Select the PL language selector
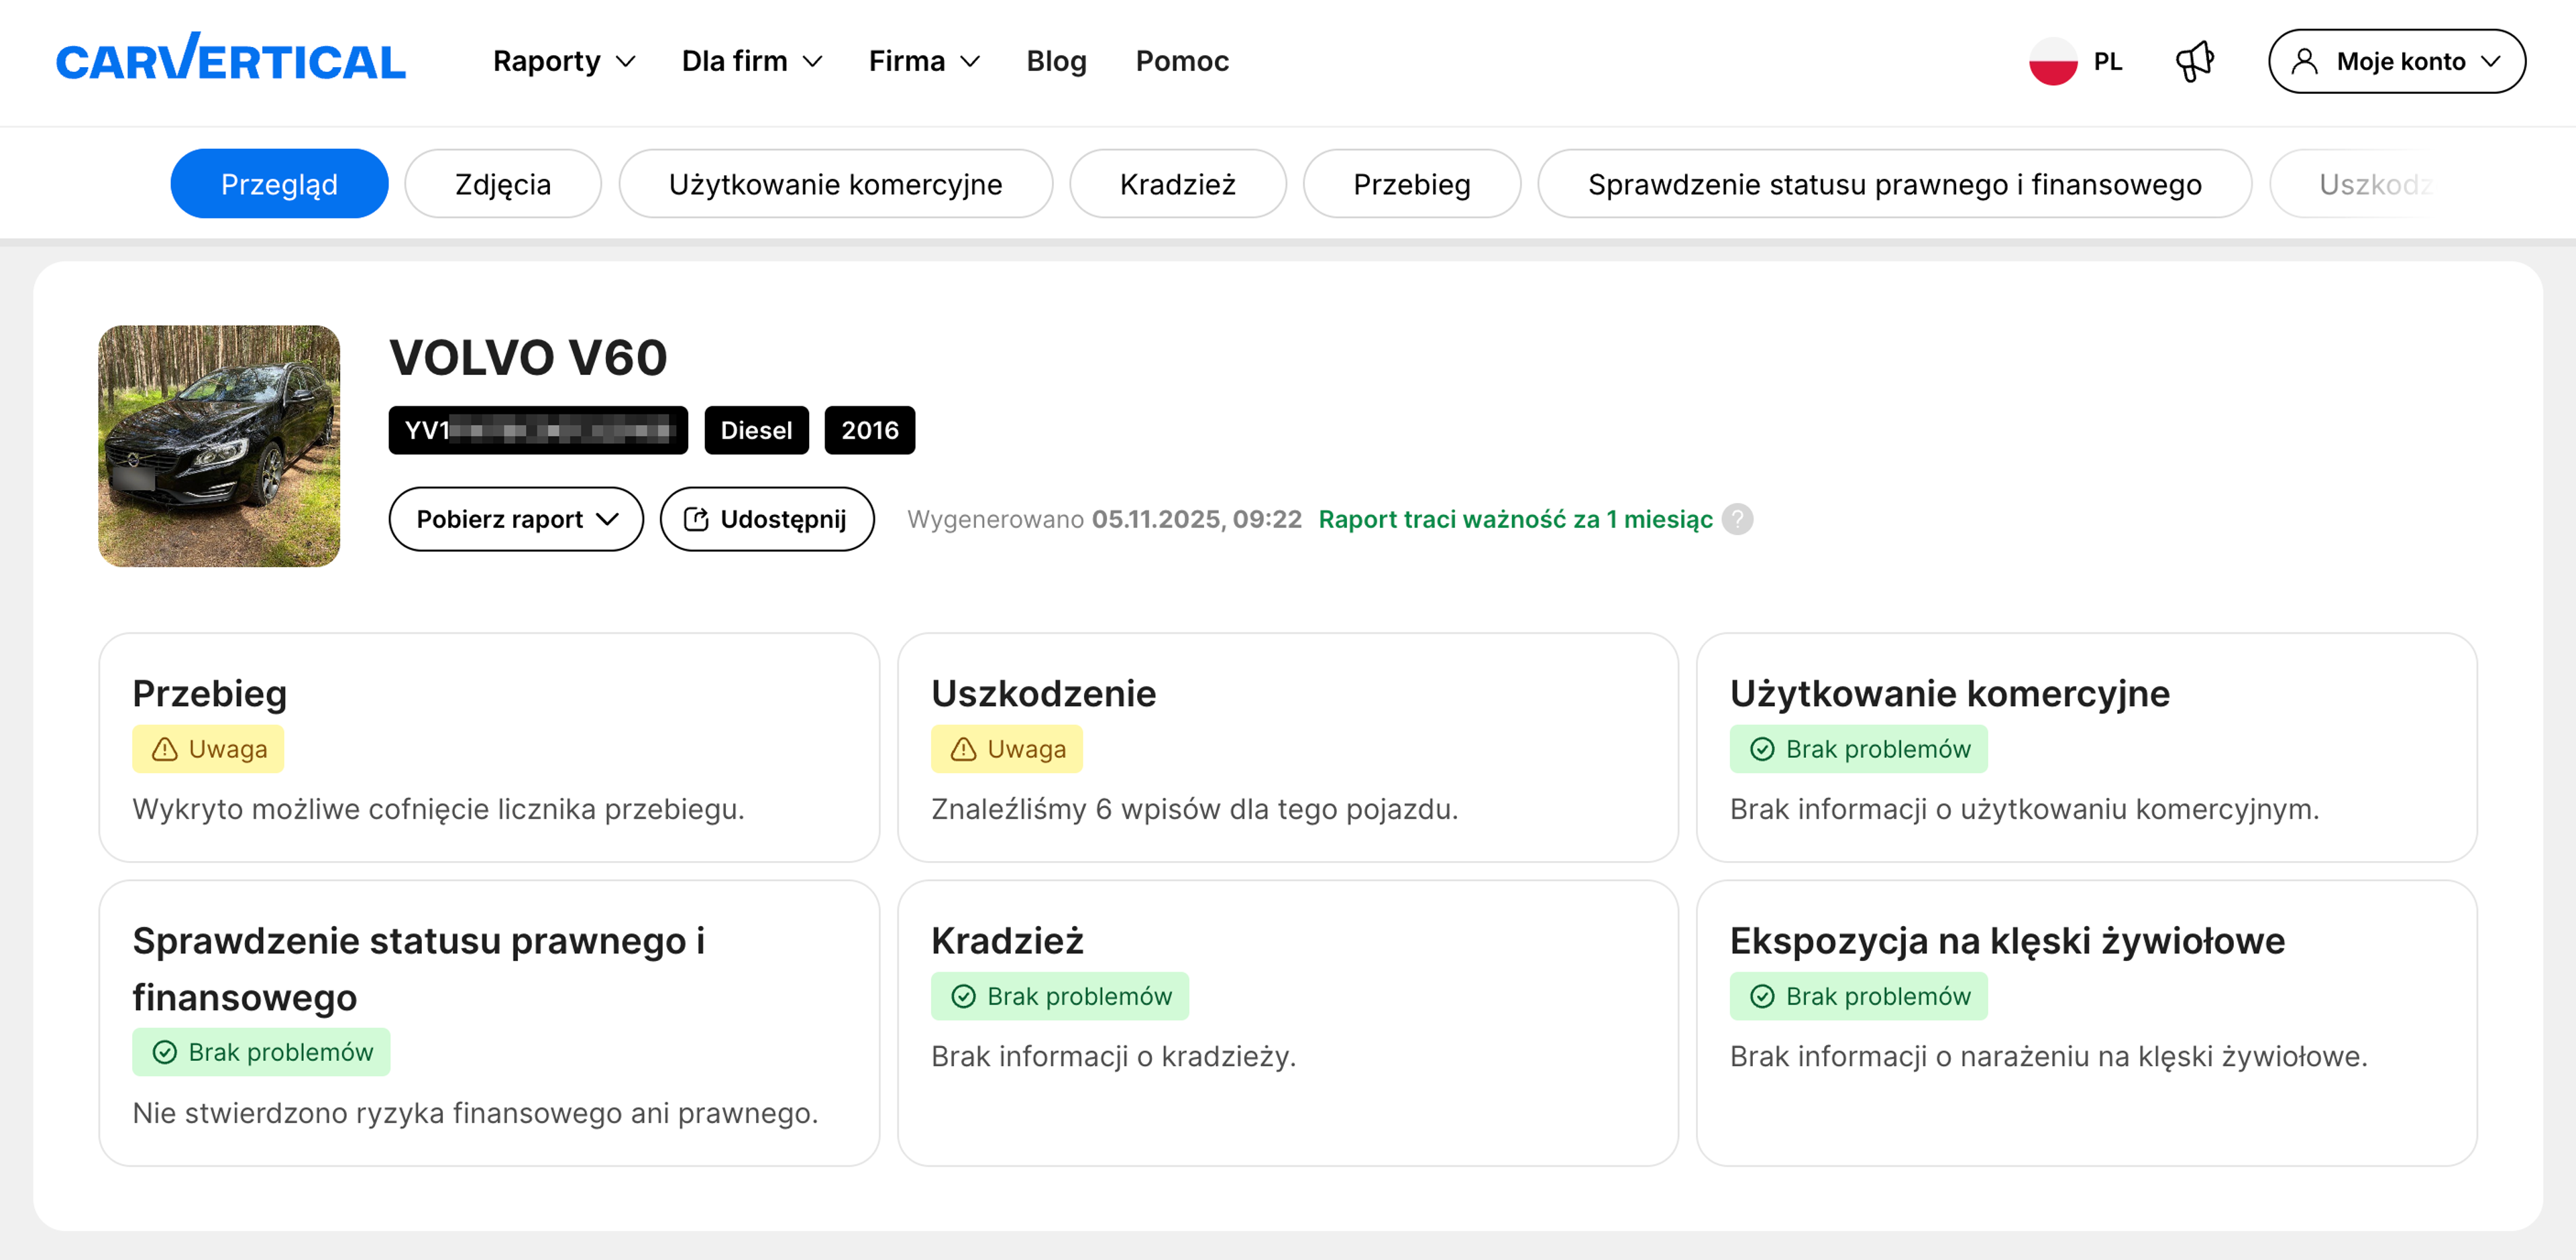Image resolution: width=2576 pixels, height=1260 pixels. tap(2076, 61)
